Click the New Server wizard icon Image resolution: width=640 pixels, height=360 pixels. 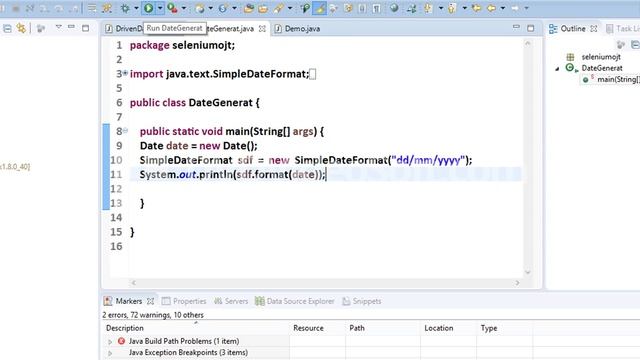(x=223, y=8)
